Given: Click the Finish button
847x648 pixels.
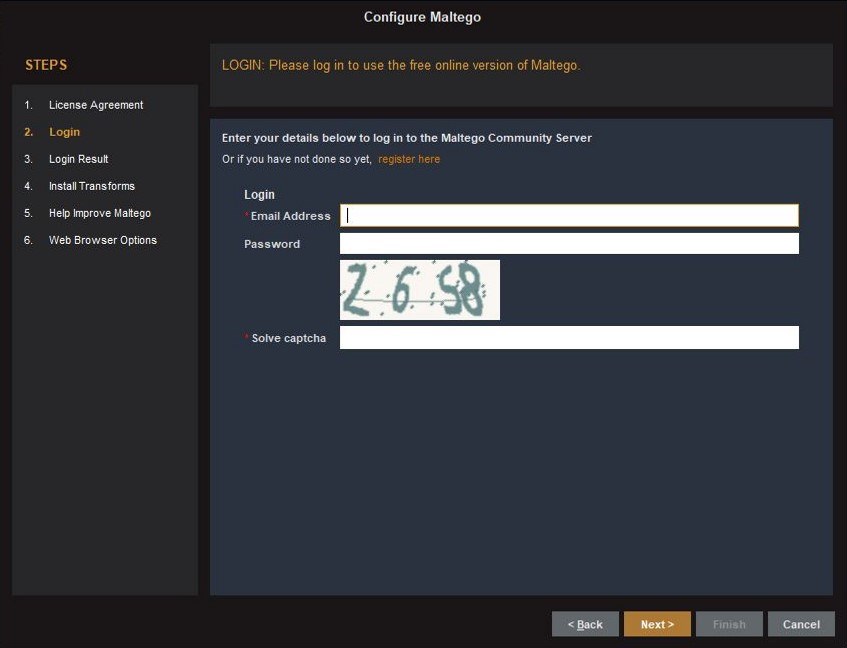Looking at the screenshot, I should tap(729, 623).
